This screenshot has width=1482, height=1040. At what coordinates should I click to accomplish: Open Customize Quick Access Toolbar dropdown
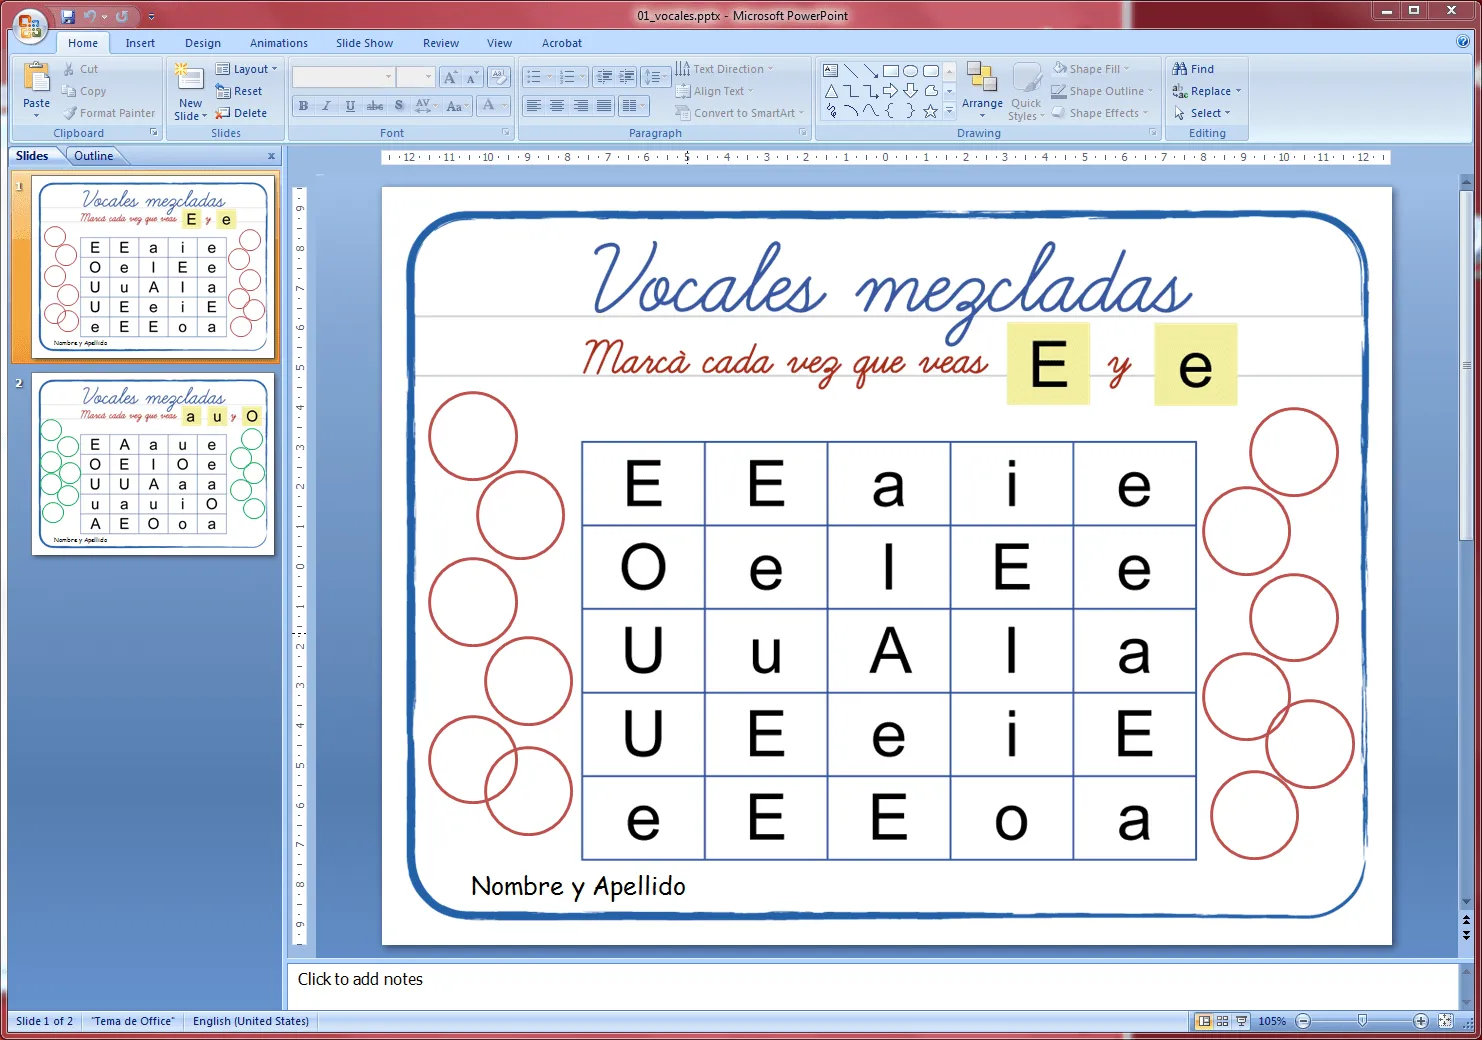152,16
